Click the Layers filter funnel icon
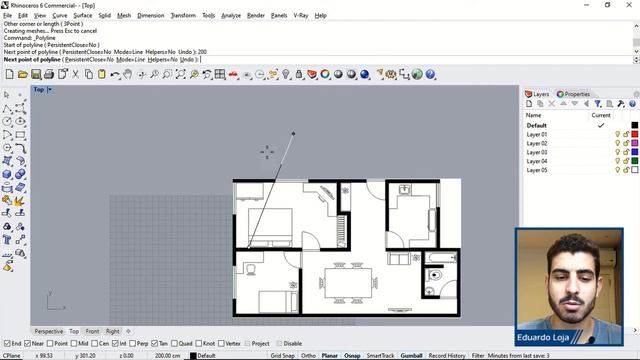640x360 pixels. [598, 104]
